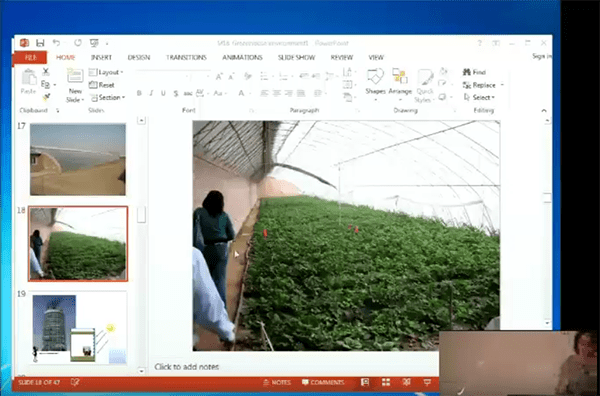Save the presentation from the quick access toolbar
This screenshot has height=396, width=600.
pos(40,43)
